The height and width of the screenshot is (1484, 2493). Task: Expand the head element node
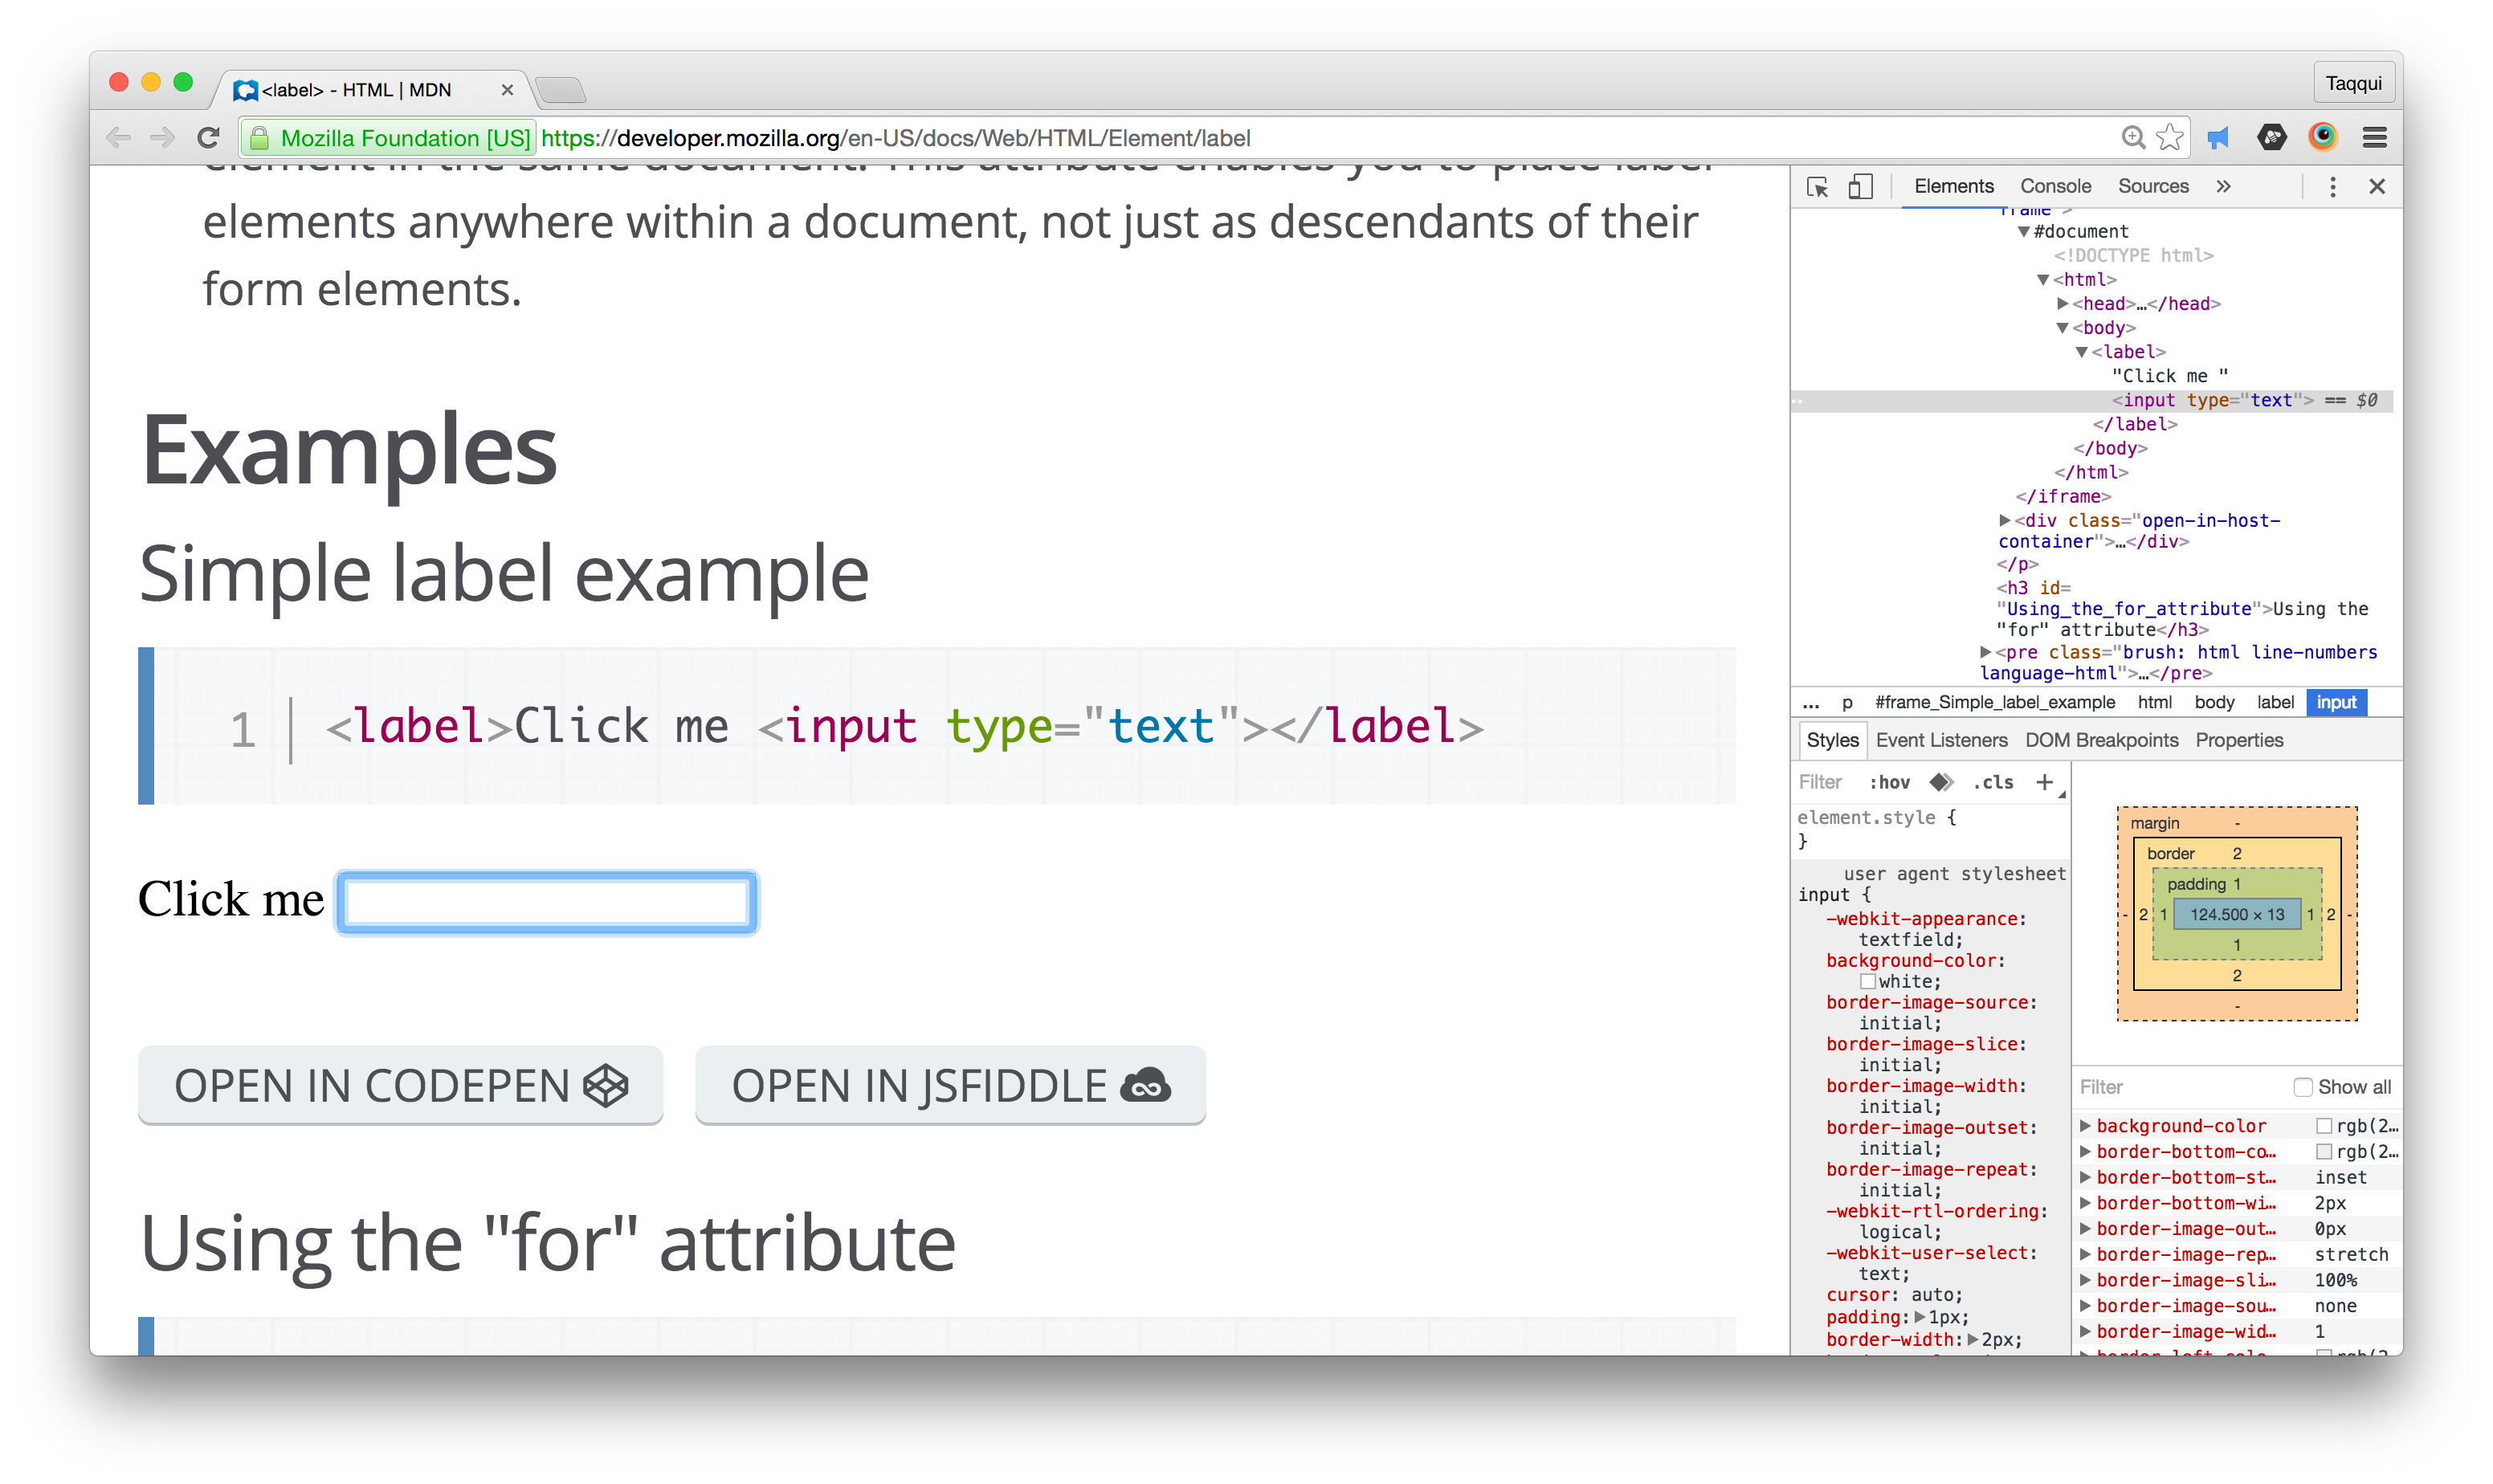coord(2062,303)
